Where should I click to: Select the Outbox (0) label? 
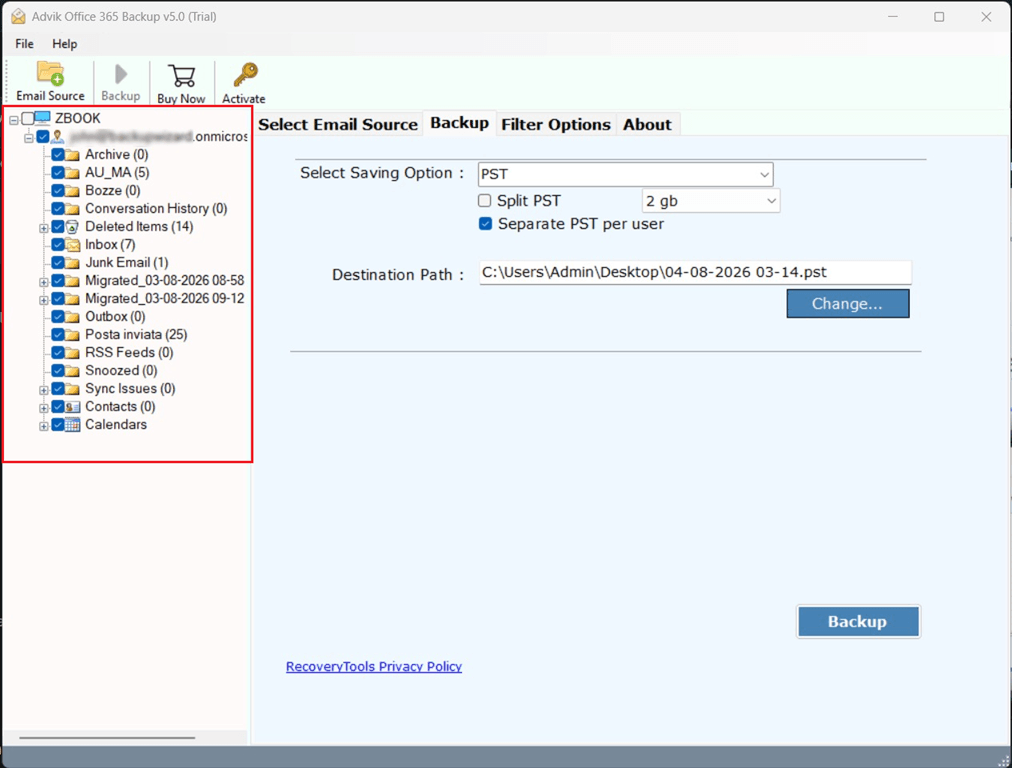[116, 317]
